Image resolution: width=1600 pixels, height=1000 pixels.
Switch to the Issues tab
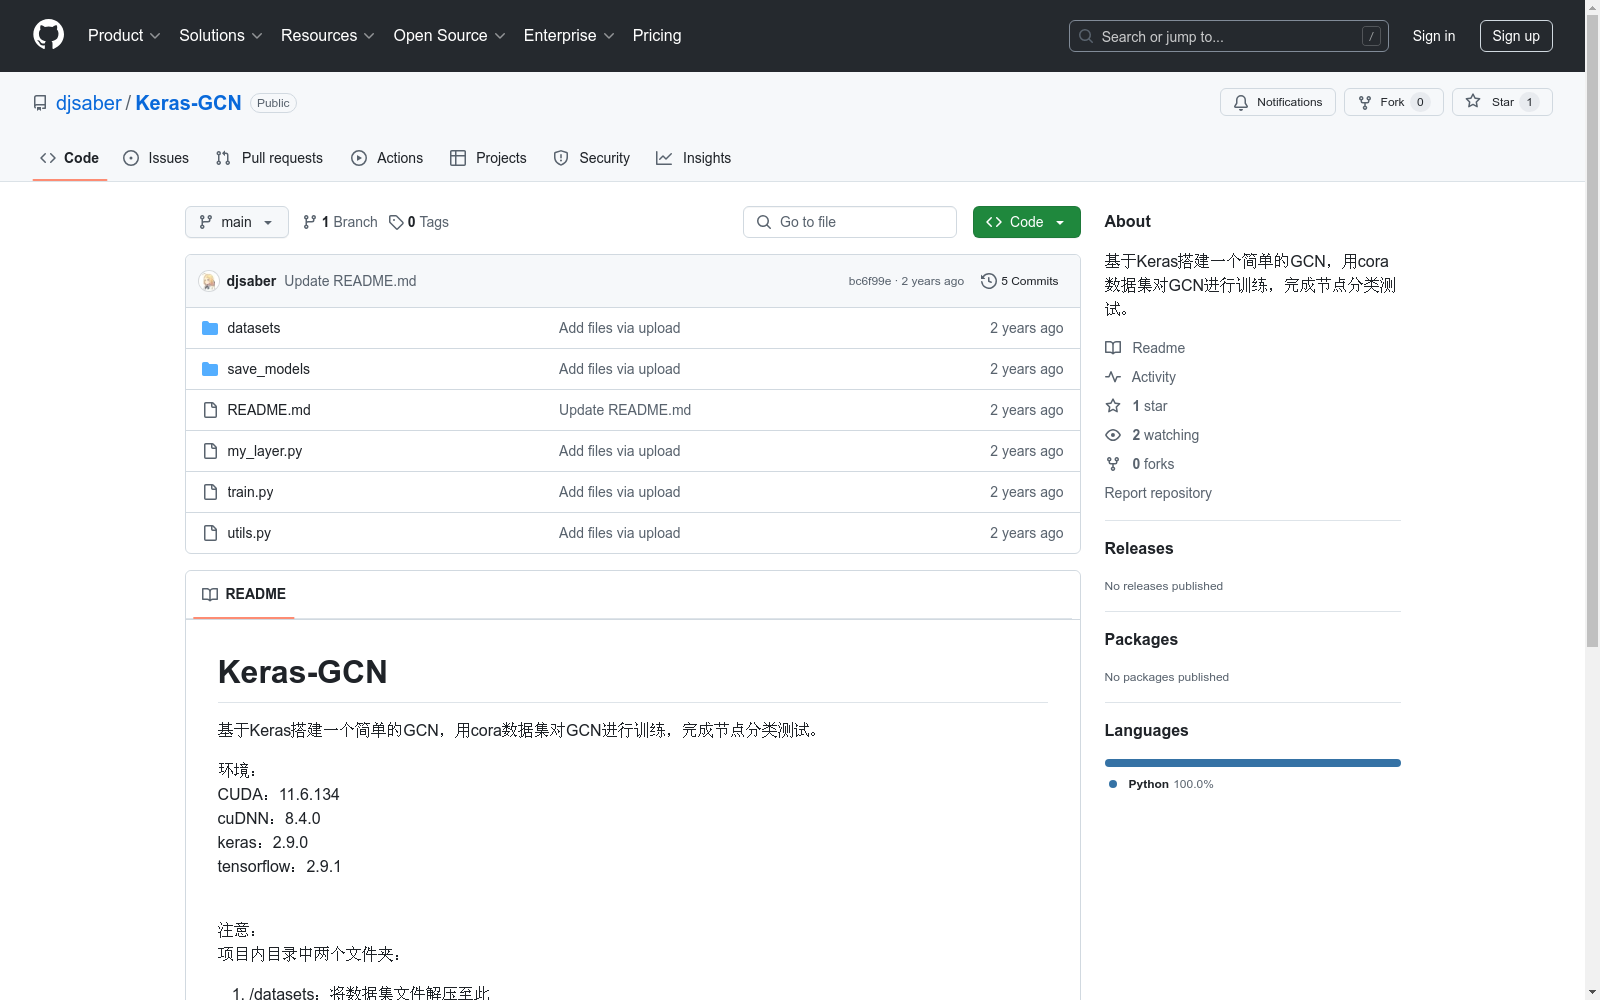pyautogui.click(x=156, y=158)
